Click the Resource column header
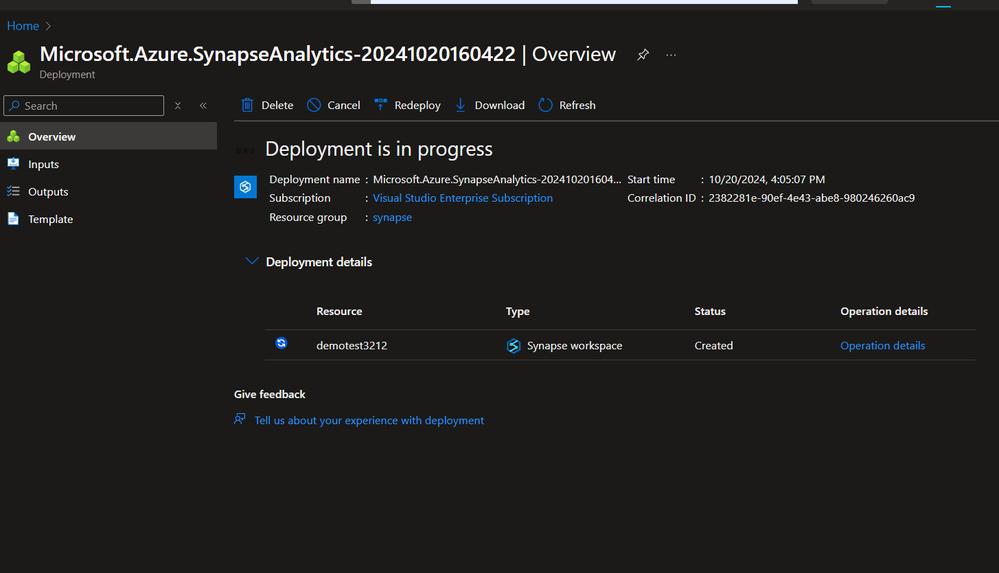Image resolution: width=999 pixels, height=573 pixels. tap(339, 312)
